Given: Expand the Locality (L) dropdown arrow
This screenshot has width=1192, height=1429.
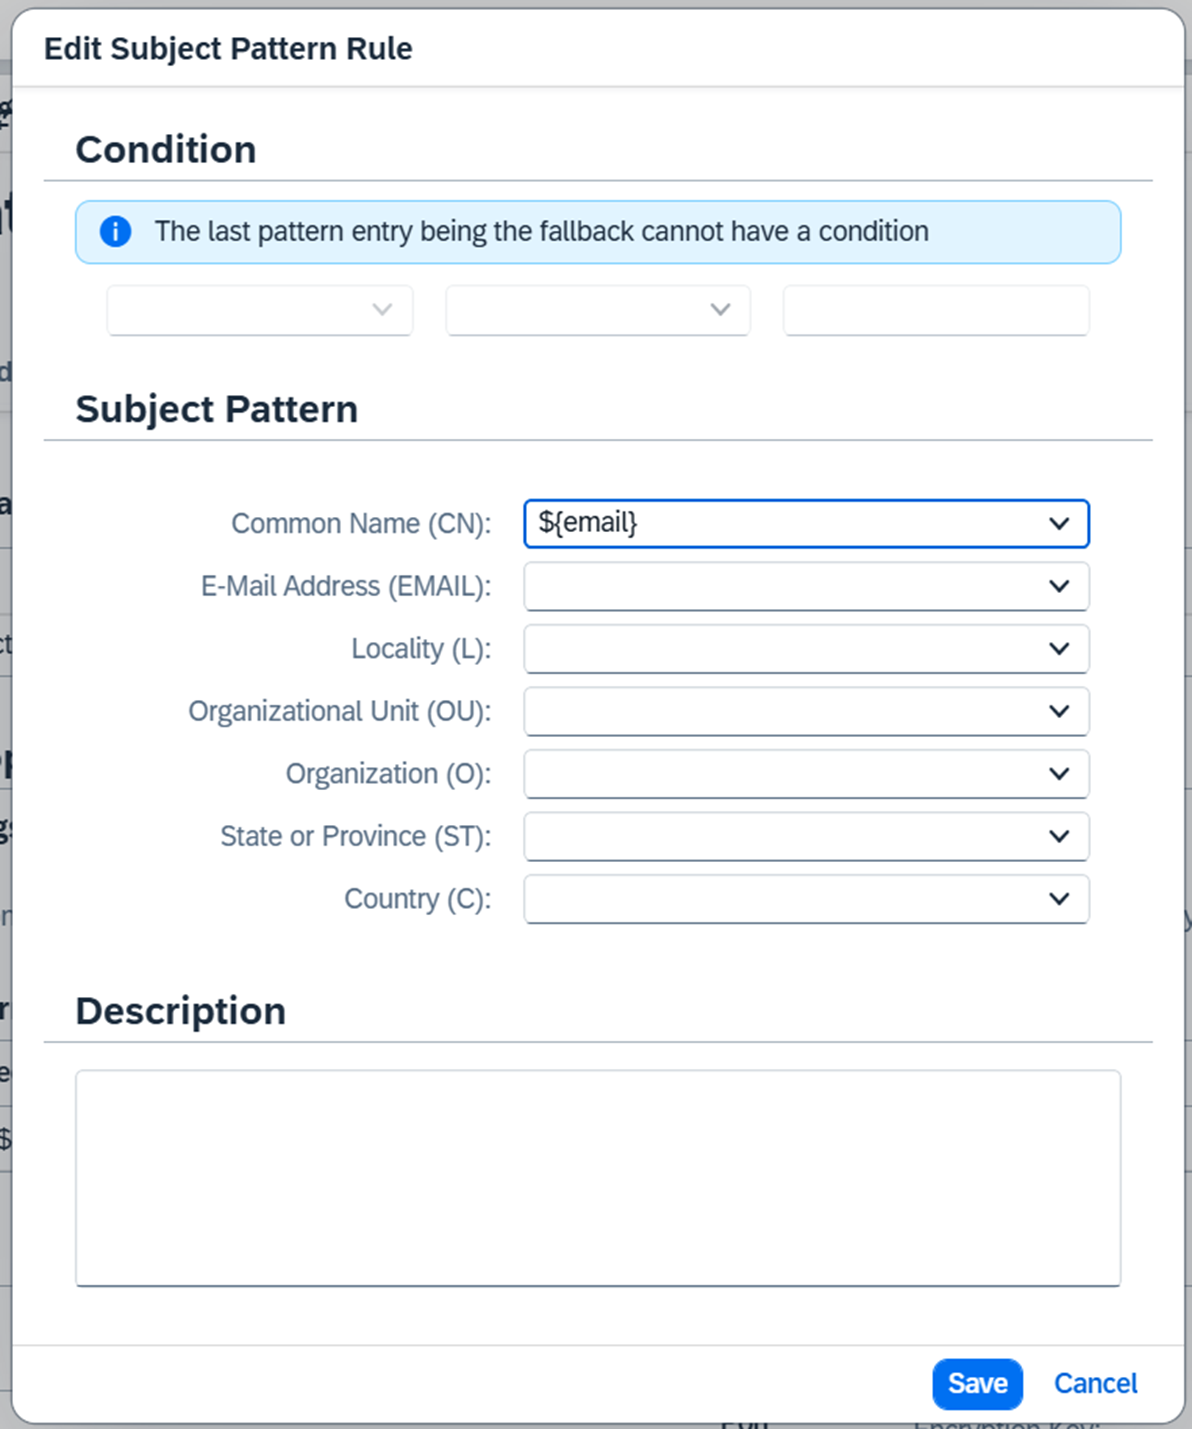Looking at the screenshot, I should click(x=1059, y=649).
